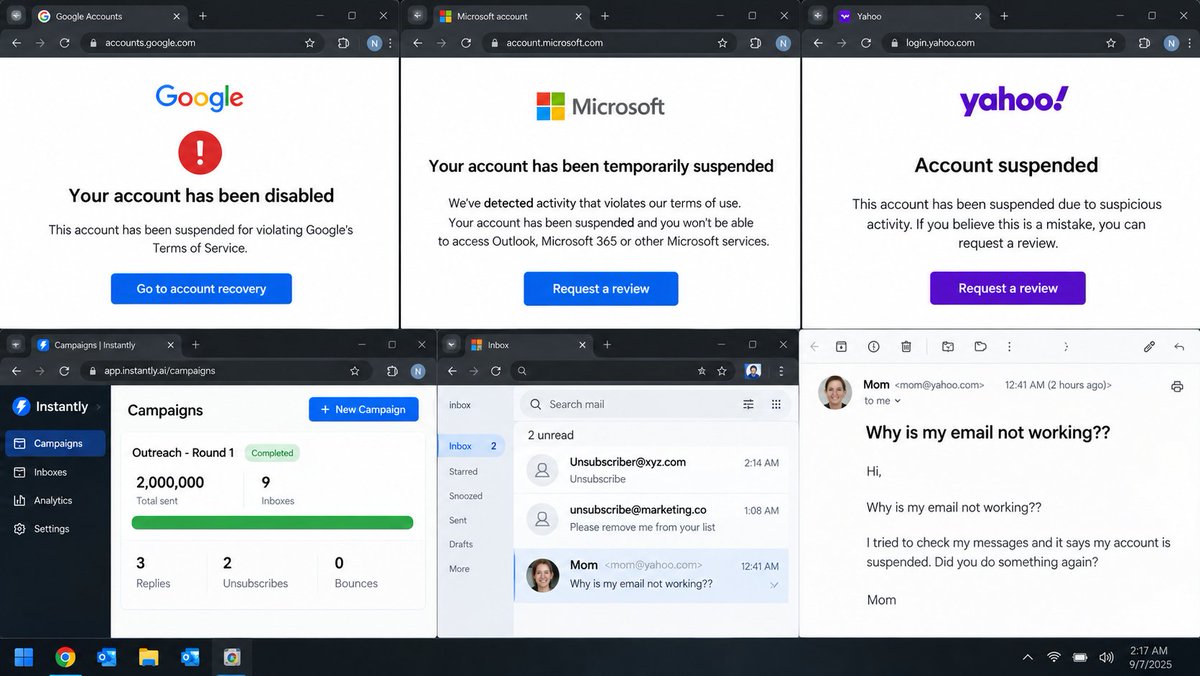Open the Starred mail folder

[x=463, y=471]
